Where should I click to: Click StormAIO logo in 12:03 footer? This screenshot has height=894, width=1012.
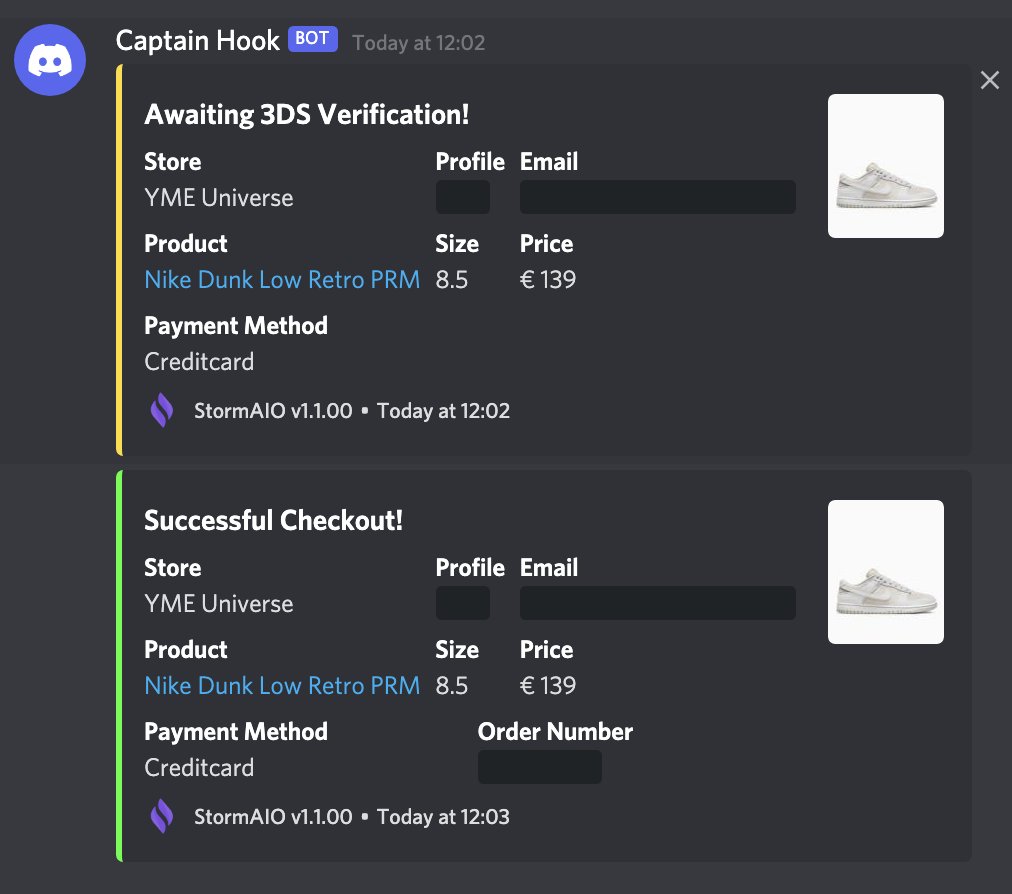click(162, 817)
